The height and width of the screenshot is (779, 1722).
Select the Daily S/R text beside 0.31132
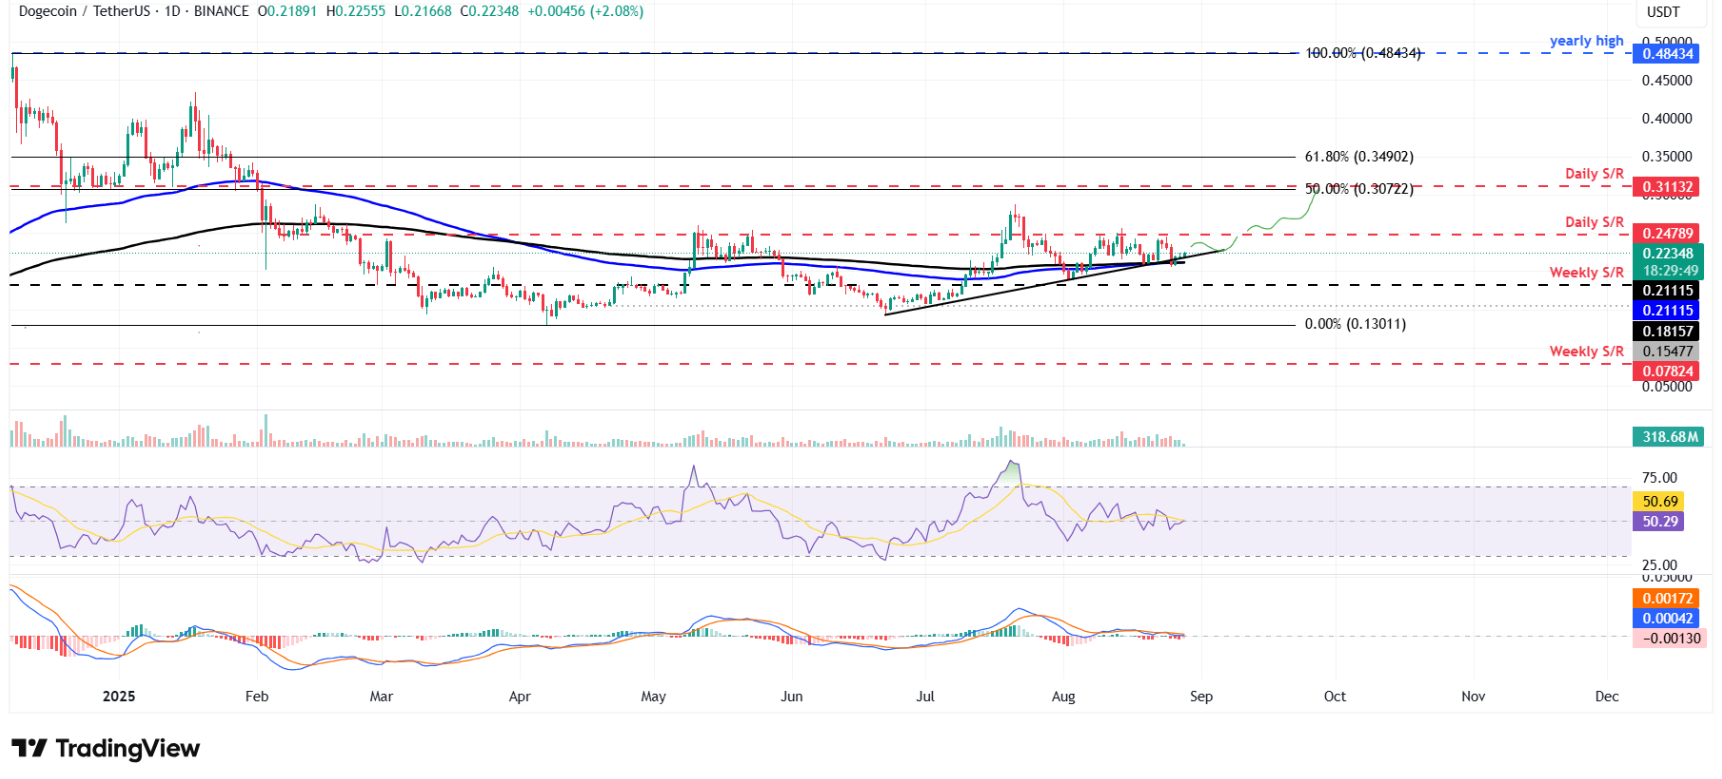[x=1594, y=174]
